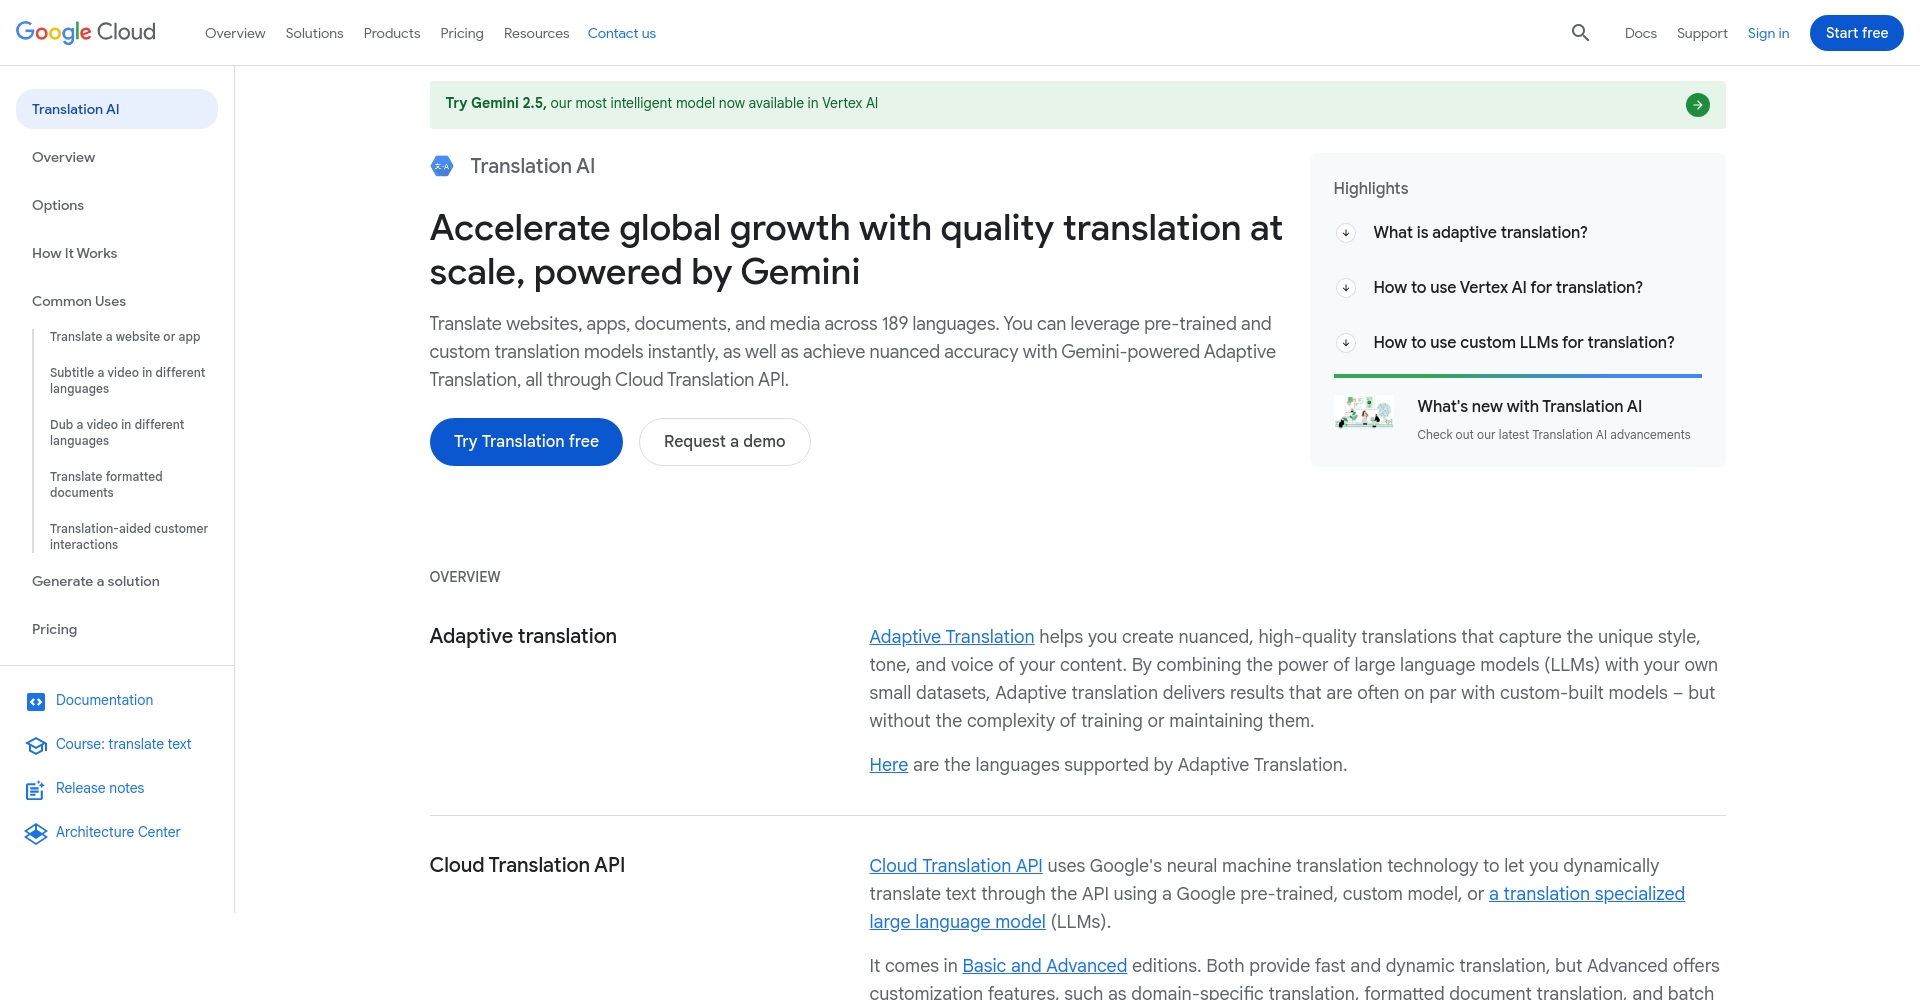The width and height of the screenshot is (1920, 1000).
Task: Click the green arrow on Gemini banner
Action: tap(1697, 105)
